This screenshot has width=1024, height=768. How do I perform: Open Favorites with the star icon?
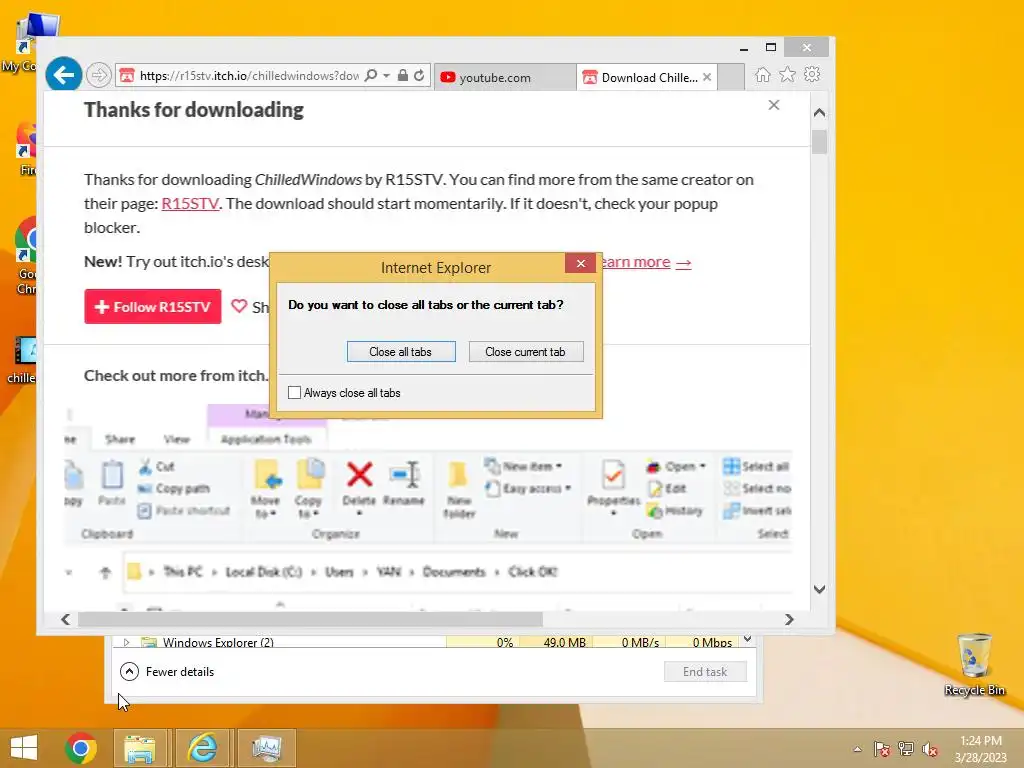(x=788, y=74)
